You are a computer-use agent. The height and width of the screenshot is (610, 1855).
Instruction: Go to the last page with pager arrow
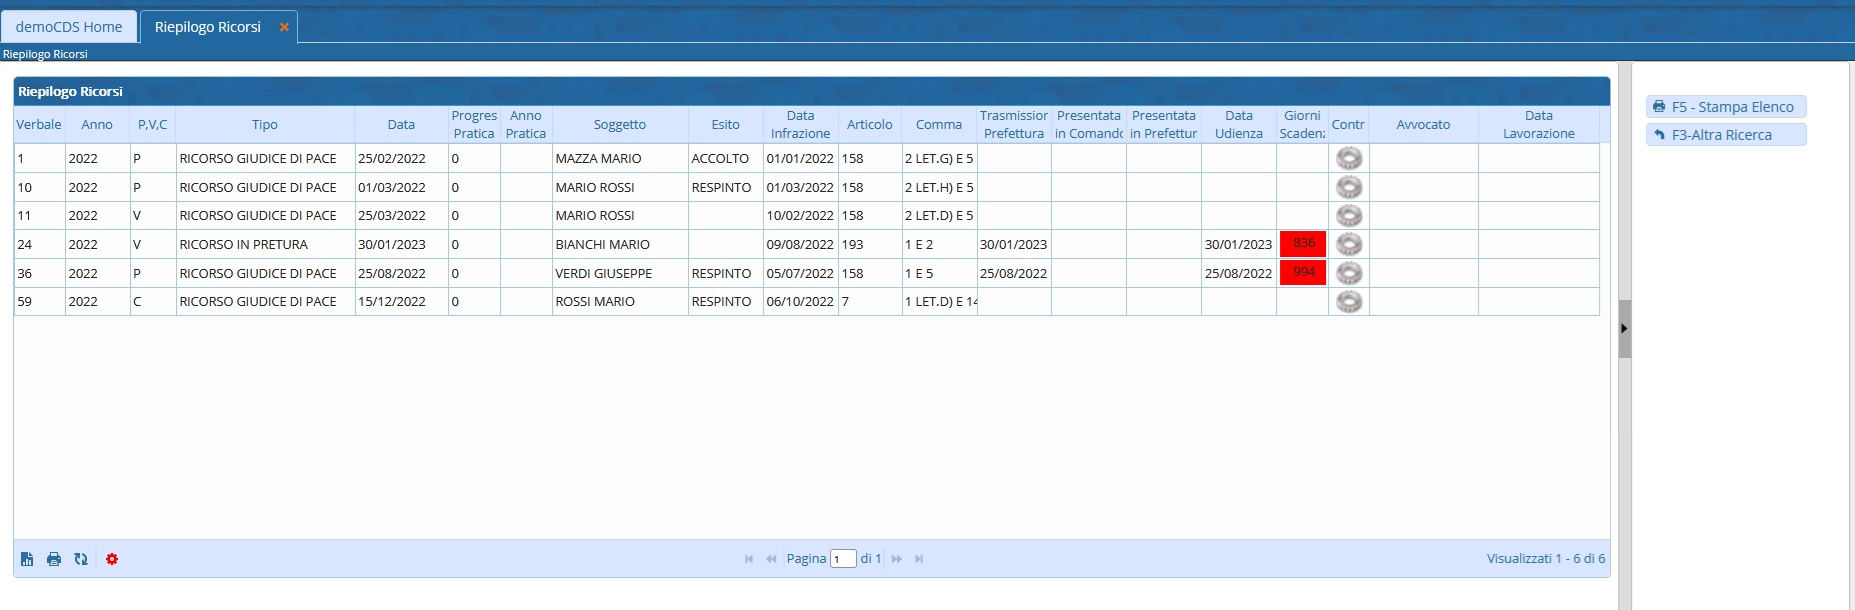[919, 559]
